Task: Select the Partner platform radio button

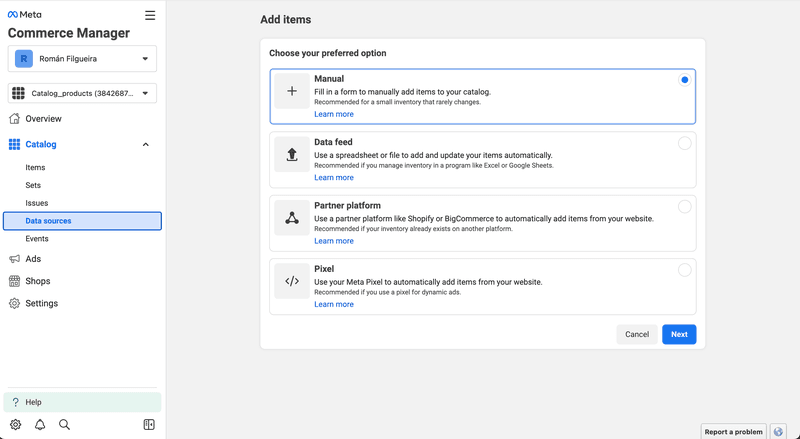Action: (x=685, y=207)
